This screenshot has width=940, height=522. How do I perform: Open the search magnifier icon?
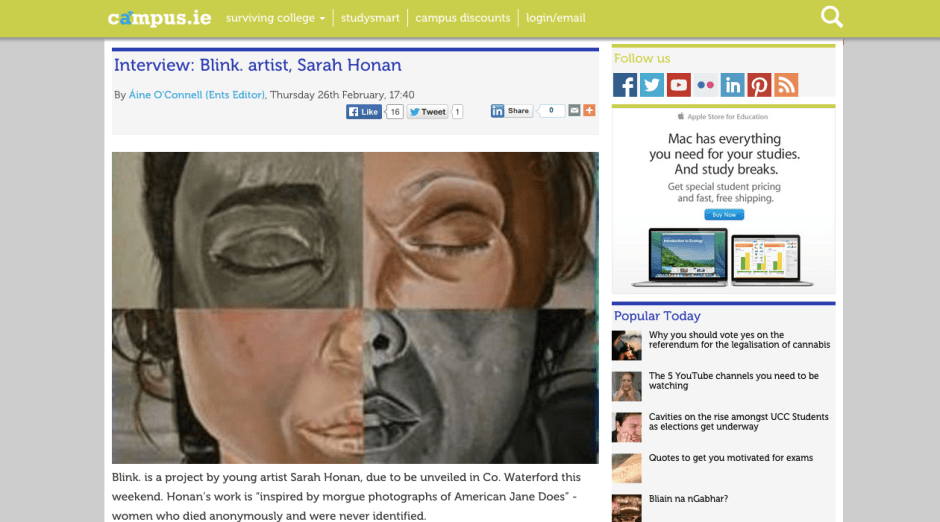point(831,17)
